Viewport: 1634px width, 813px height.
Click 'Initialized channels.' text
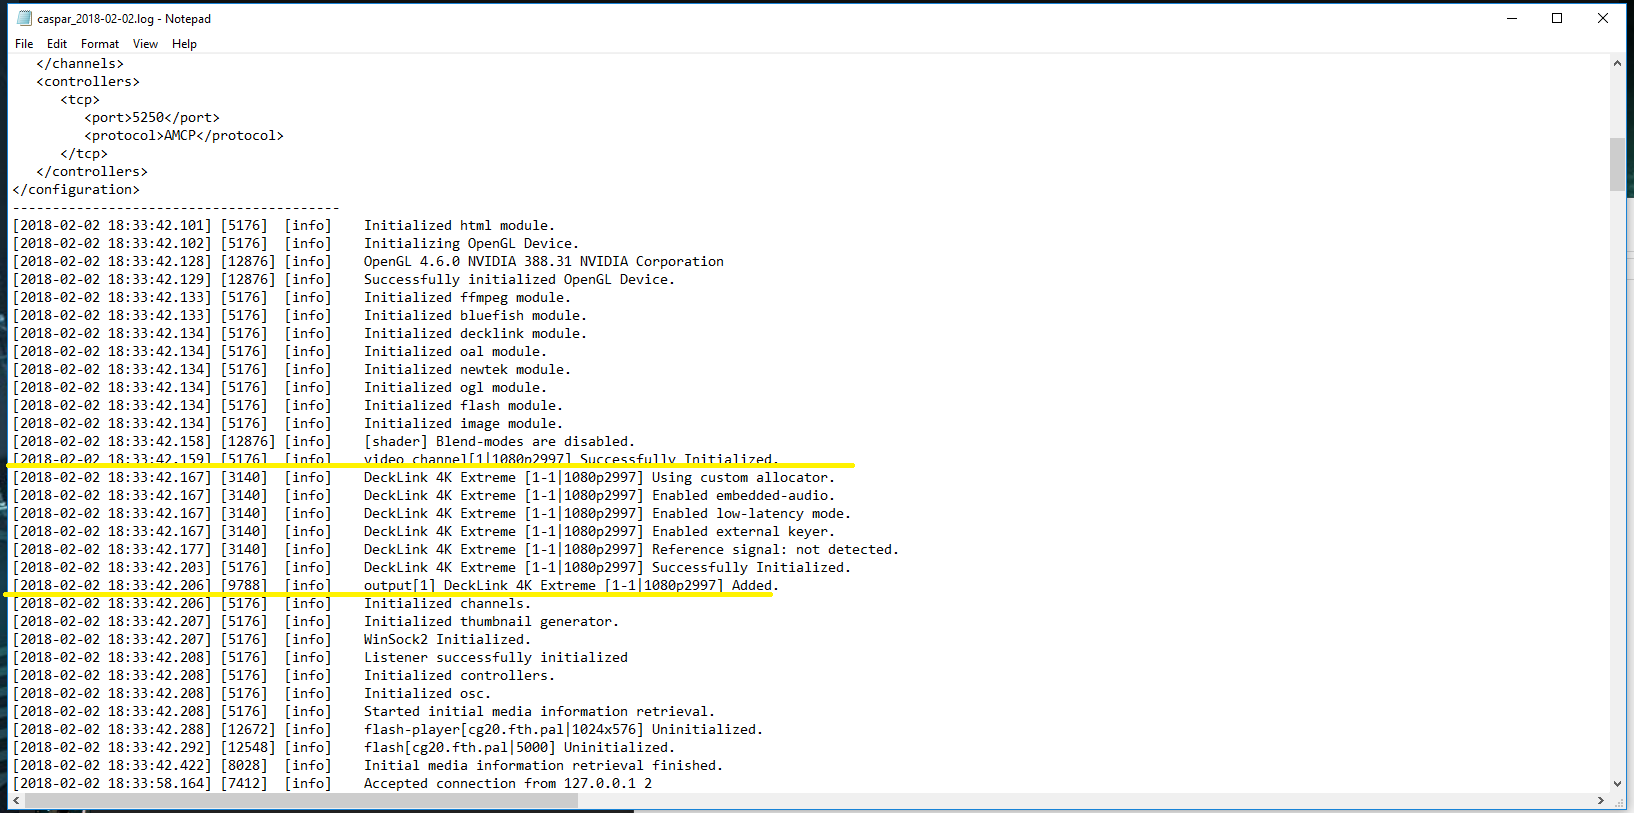click(x=447, y=604)
